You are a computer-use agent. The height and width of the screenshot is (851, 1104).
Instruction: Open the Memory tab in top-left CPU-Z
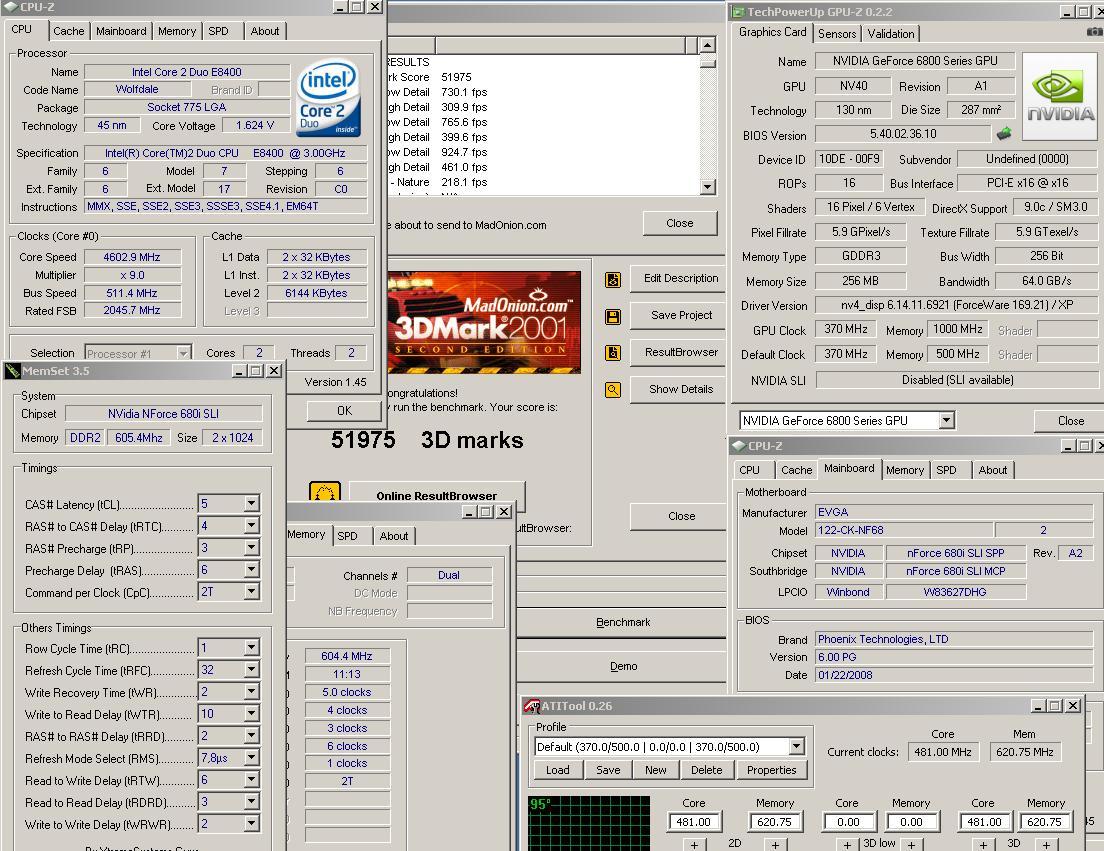[177, 31]
